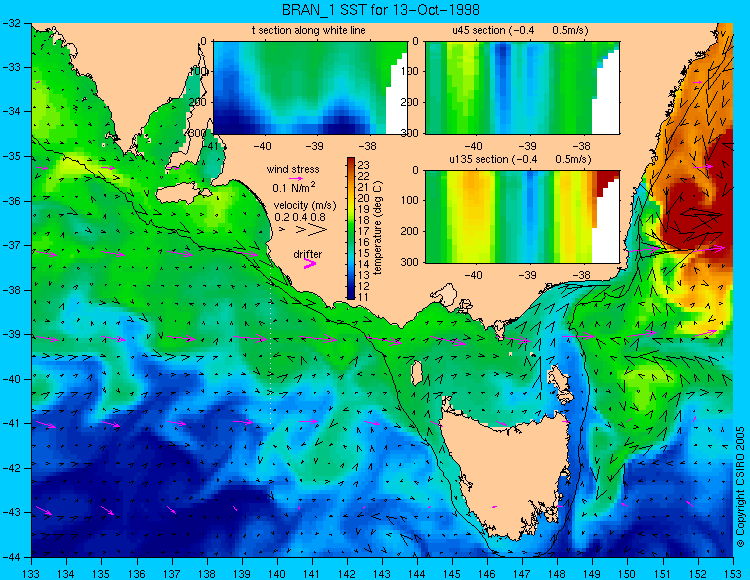Click longitude tick label 143

[x=382, y=573]
